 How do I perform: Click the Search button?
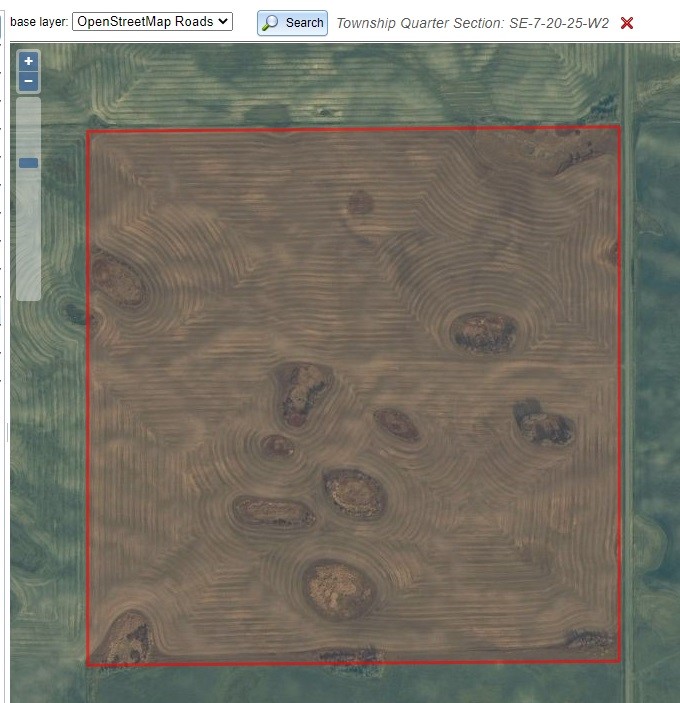pyautogui.click(x=292, y=23)
